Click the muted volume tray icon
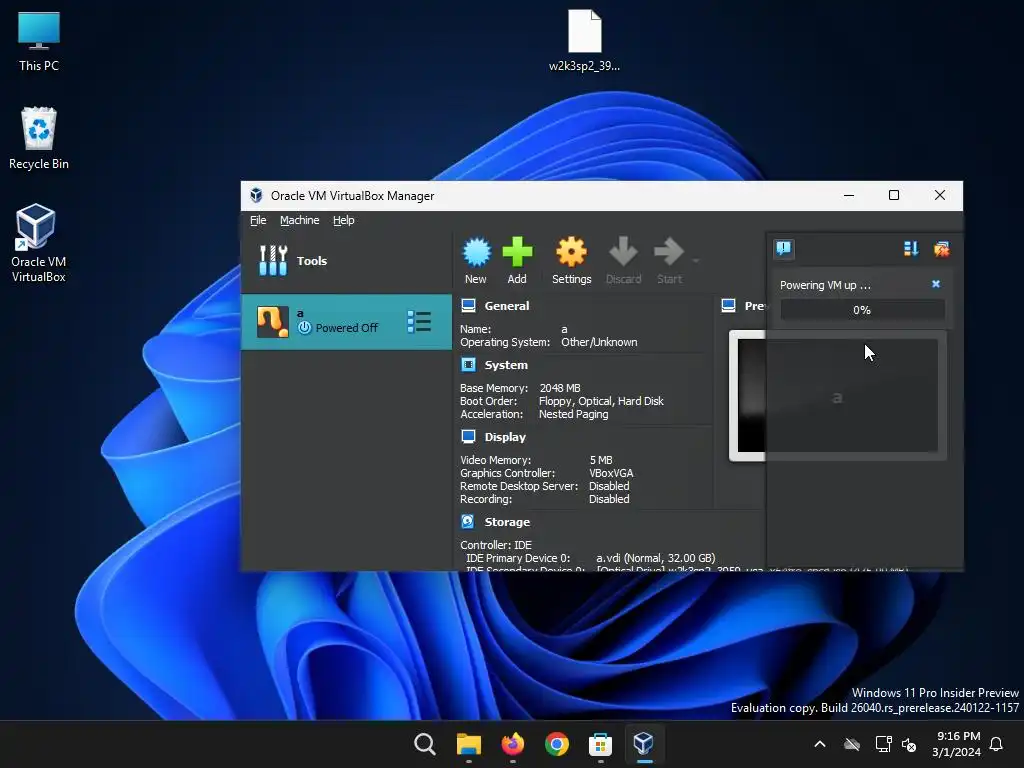Viewport: 1024px width, 768px height. click(x=909, y=744)
